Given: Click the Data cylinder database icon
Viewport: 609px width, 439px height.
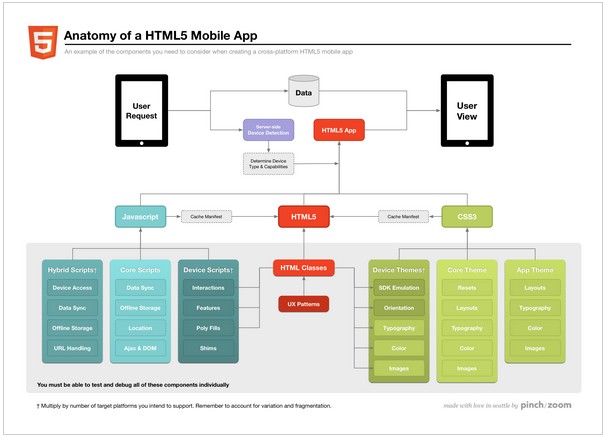Looking at the screenshot, I should pos(304,95).
